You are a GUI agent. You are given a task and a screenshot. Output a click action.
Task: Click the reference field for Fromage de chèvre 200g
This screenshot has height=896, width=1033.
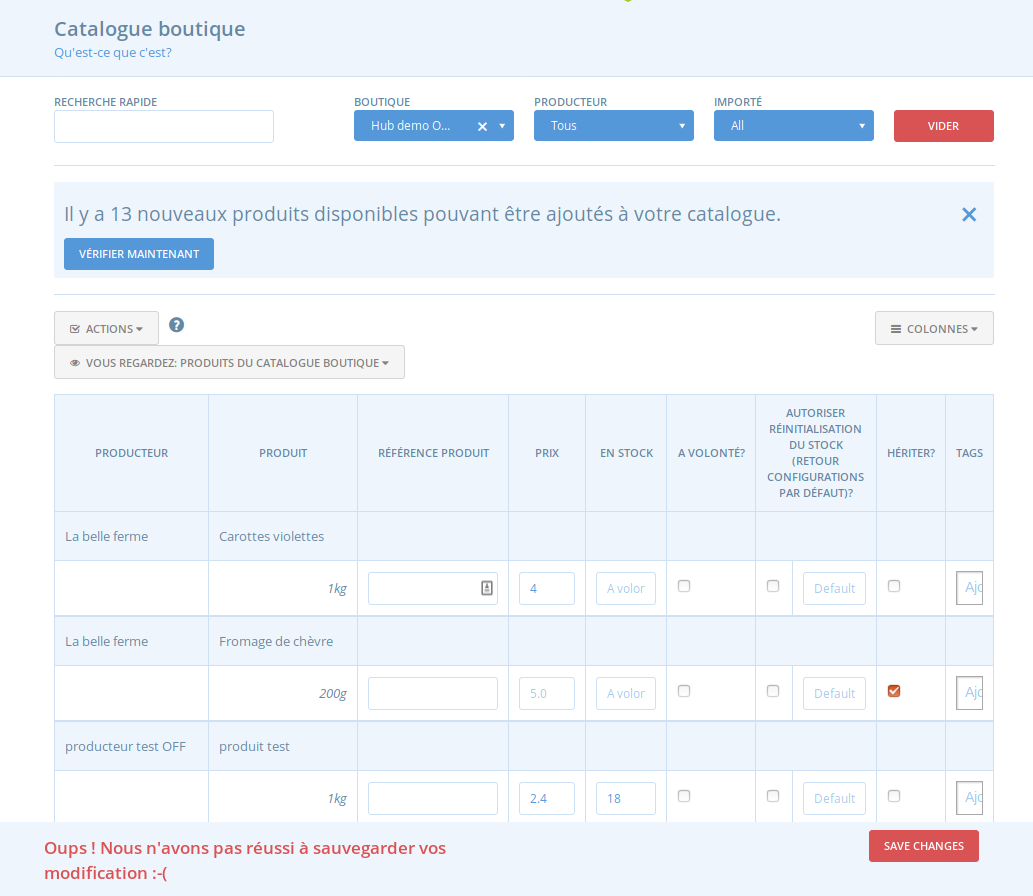tap(433, 693)
